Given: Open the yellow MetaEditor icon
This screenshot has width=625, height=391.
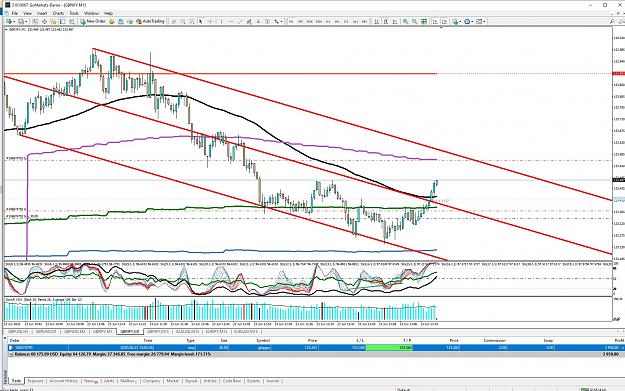Looking at the screenshot, I should pos(112,22).
